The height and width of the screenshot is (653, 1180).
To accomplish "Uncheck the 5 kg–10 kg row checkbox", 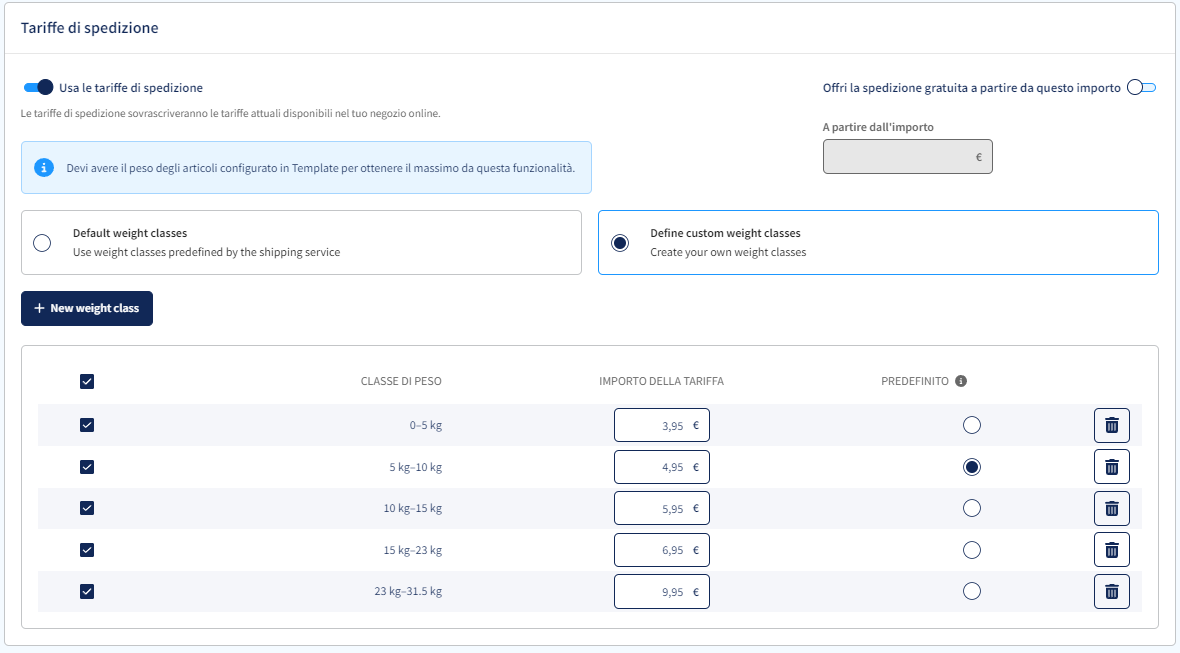I will click(x=87, y=467).
